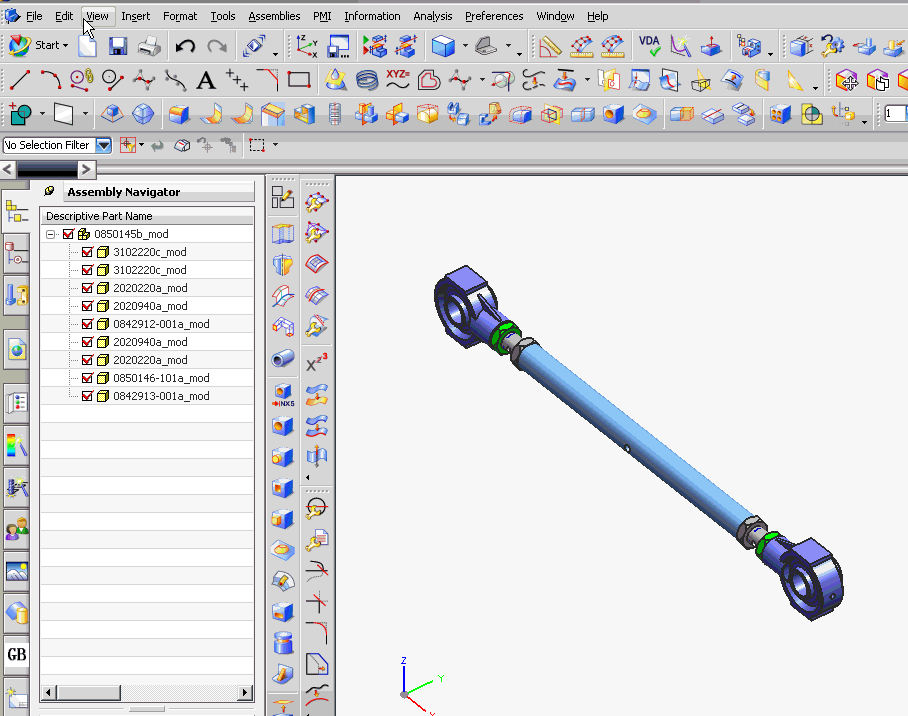
Task: Click the measure angle triangle icon
Action: click(x=549, y=46)
